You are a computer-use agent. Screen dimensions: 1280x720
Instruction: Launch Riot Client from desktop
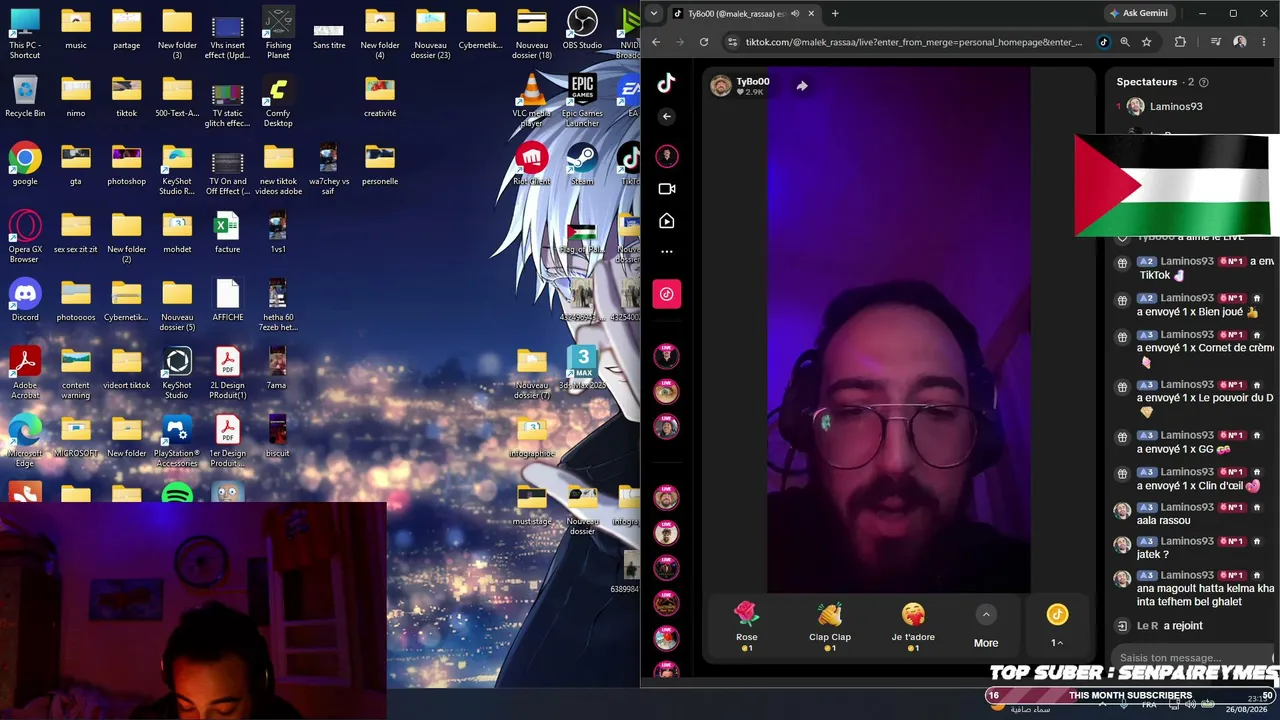pos(531,164)
